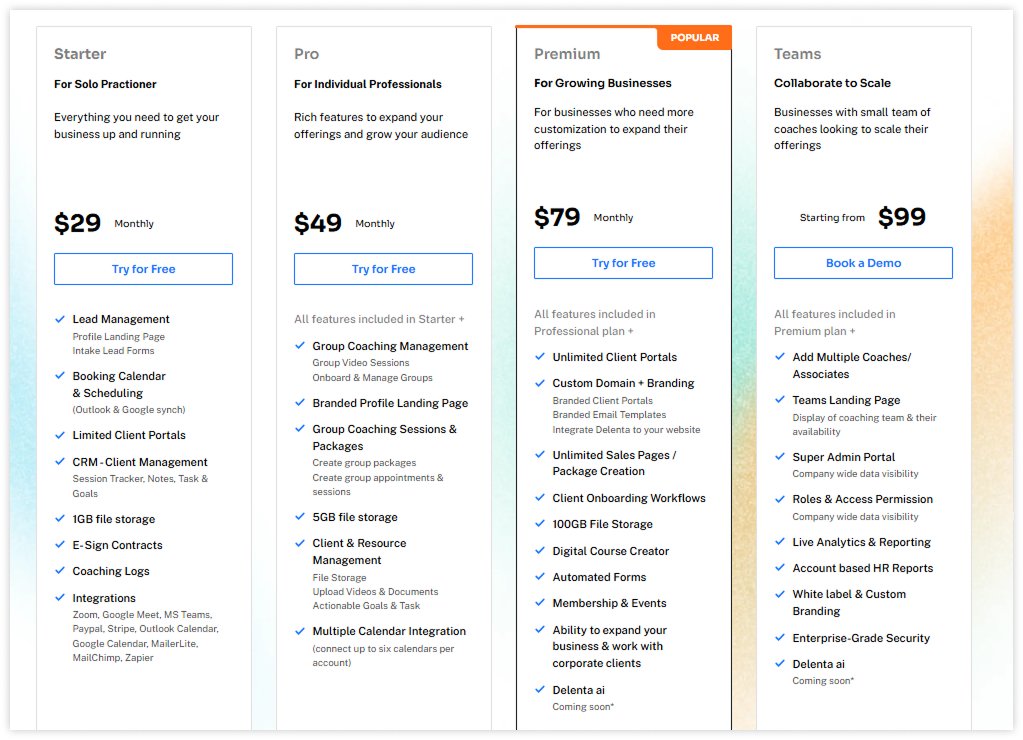1023x740 pixels.
Task: Click the Pro plan Try for Free button
Action: 383,269
